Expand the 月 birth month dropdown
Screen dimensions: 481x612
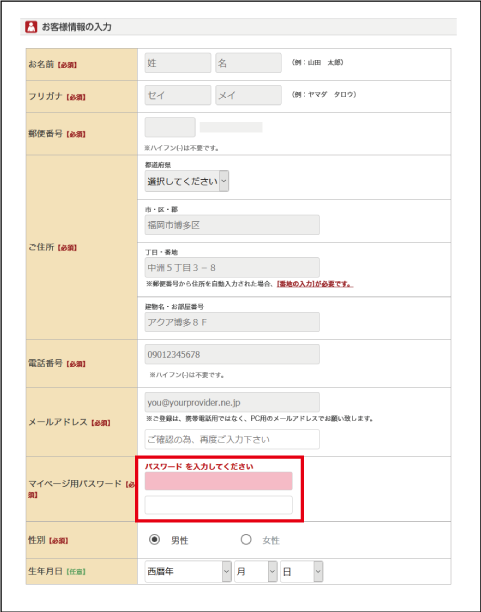click(x=256, y=571)
